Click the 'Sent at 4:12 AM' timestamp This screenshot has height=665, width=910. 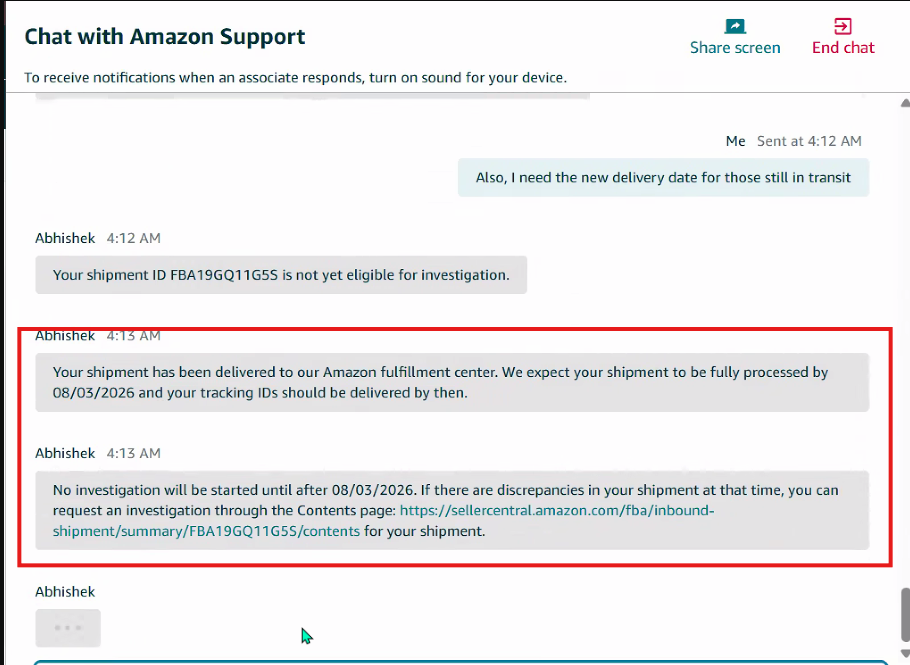point(809,141)
